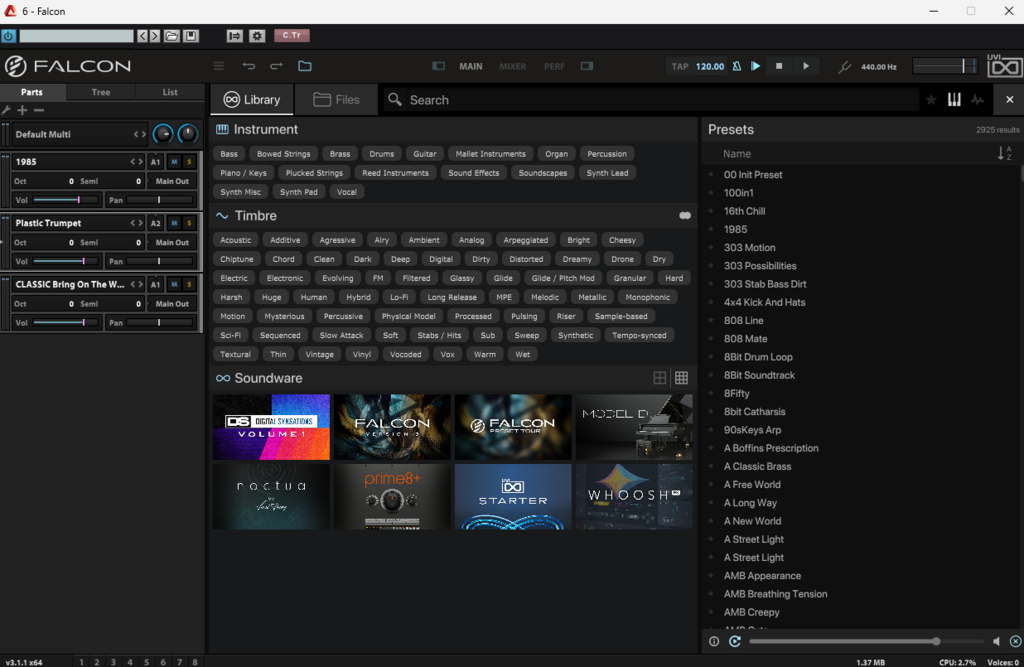Toggle the Timbre section switch

(684, 216)
